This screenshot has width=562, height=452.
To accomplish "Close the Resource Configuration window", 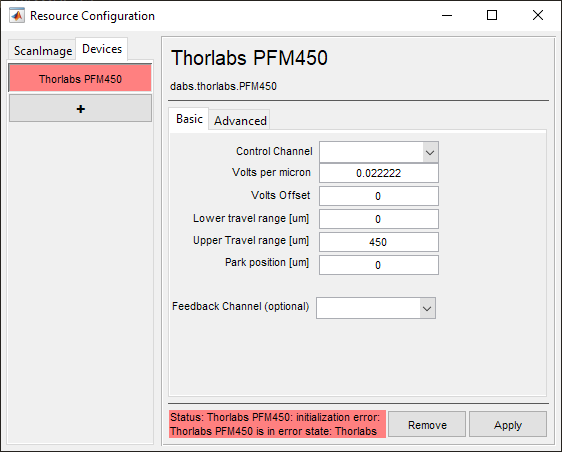I will click(x=538, y=15).
